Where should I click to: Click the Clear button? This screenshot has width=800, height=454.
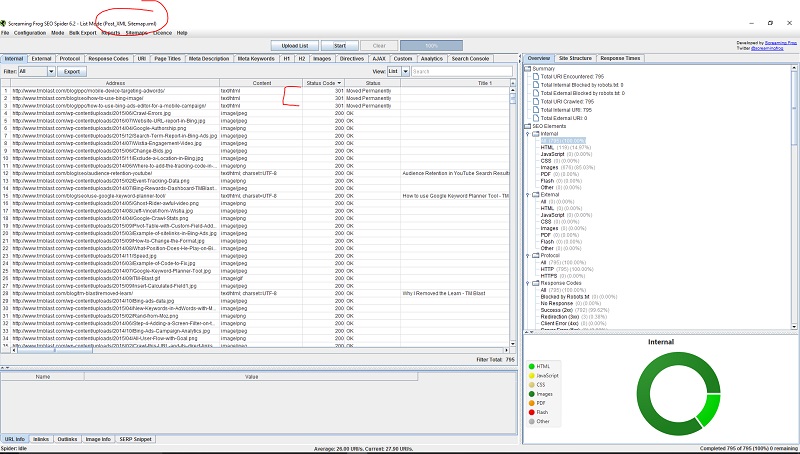379,45
